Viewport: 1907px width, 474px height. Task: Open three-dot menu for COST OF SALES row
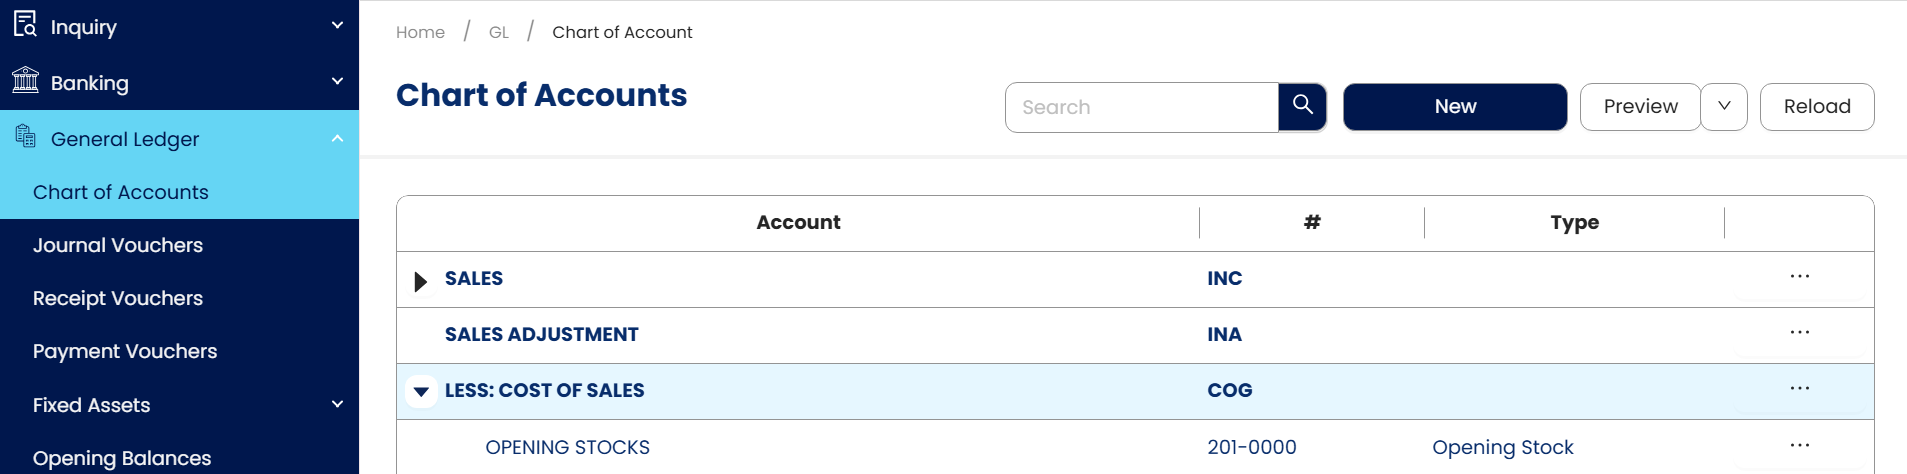click(x=1799, y=389)
